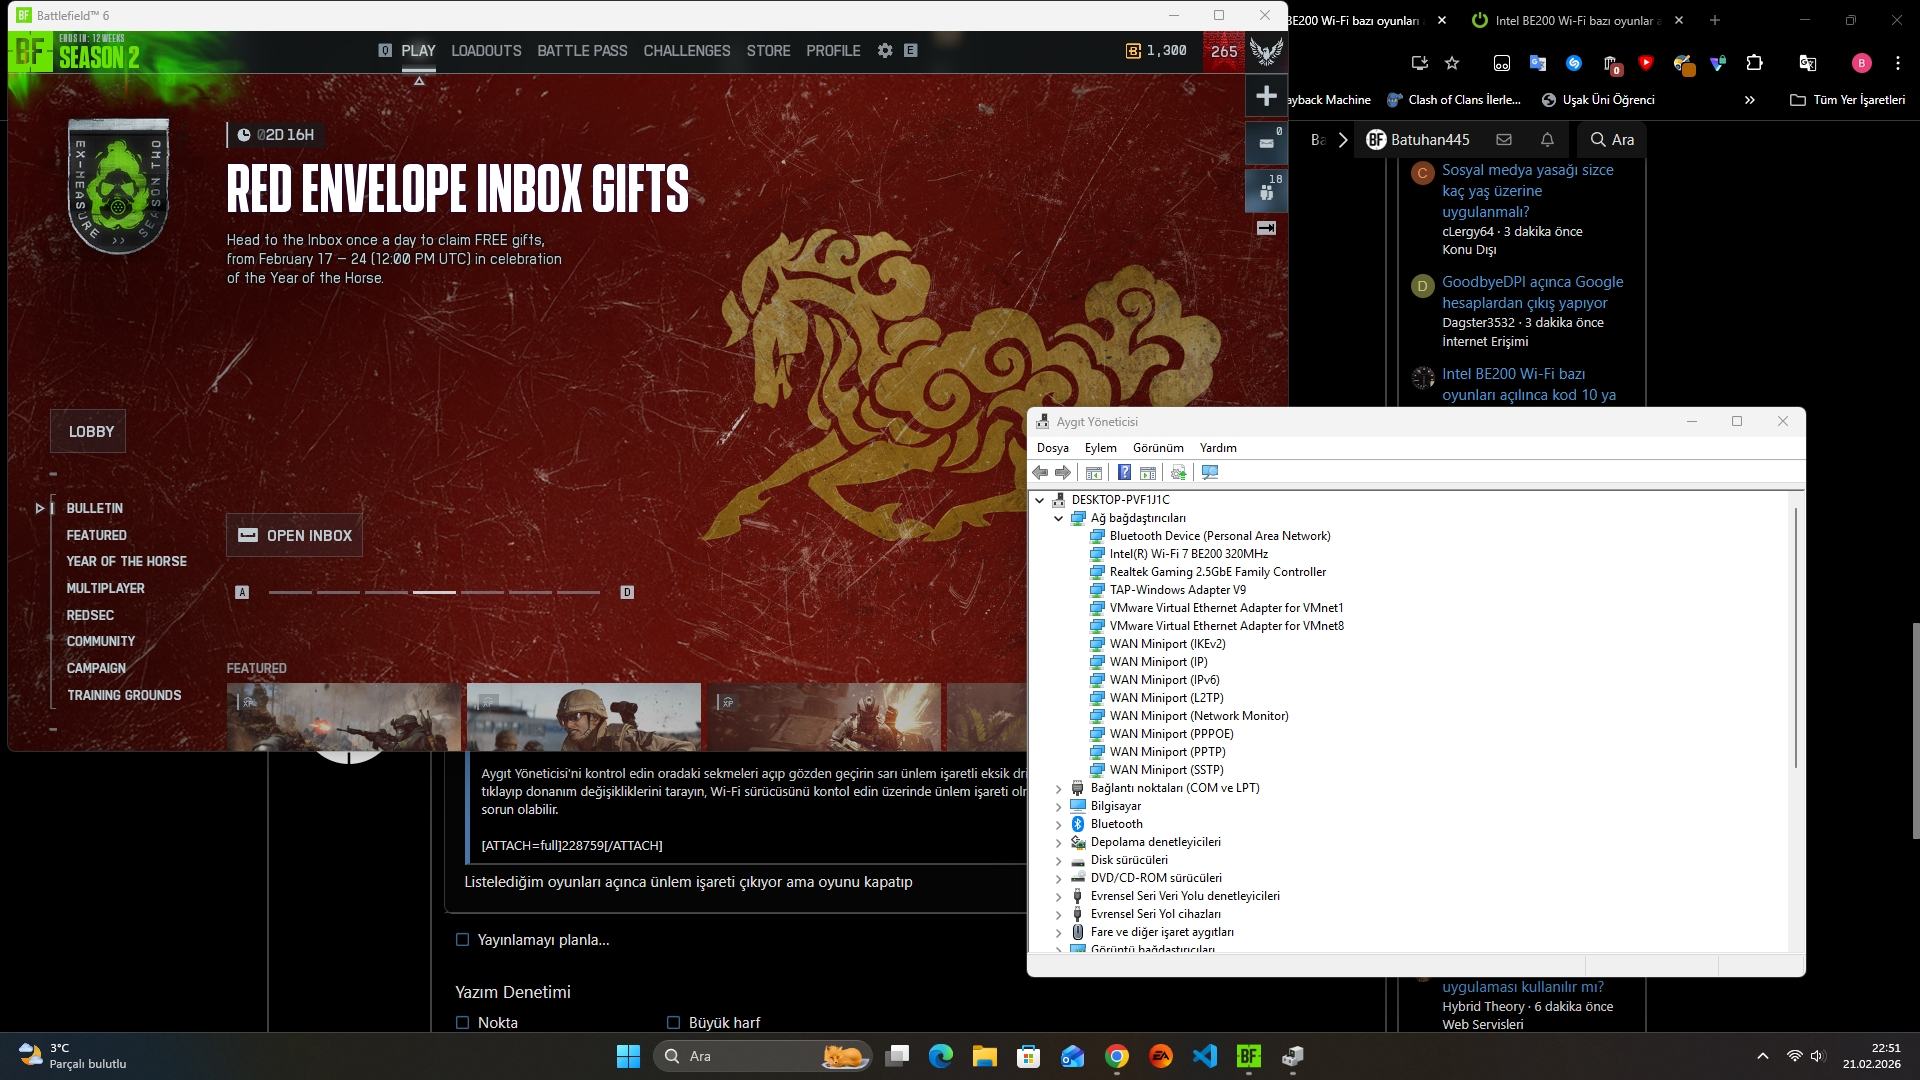The image size is (1920, 1080).
Task: Open forum notifications bell icon
Action: (1547, 140)
